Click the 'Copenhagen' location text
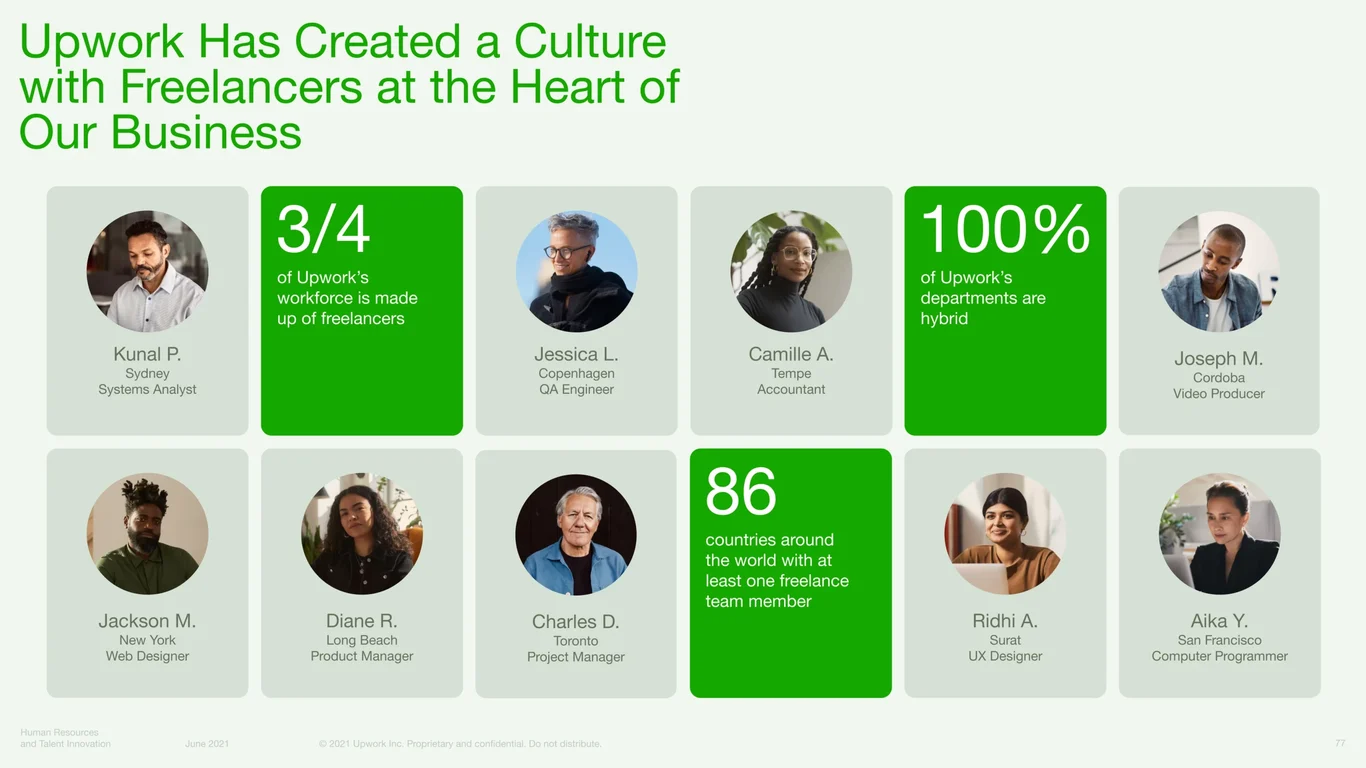The image size is (1366, 768). click(x=576, y=374)
